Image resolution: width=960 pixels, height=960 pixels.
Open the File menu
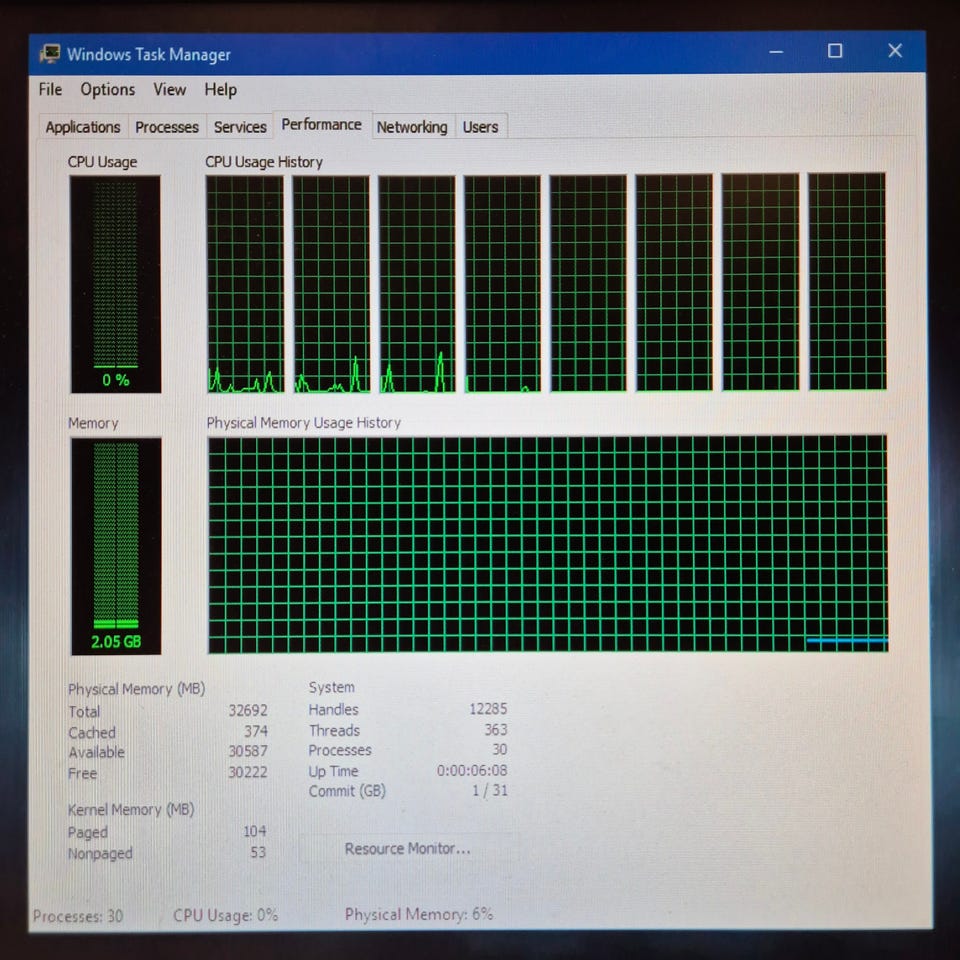pyautogui.click(x=50, y=89)
